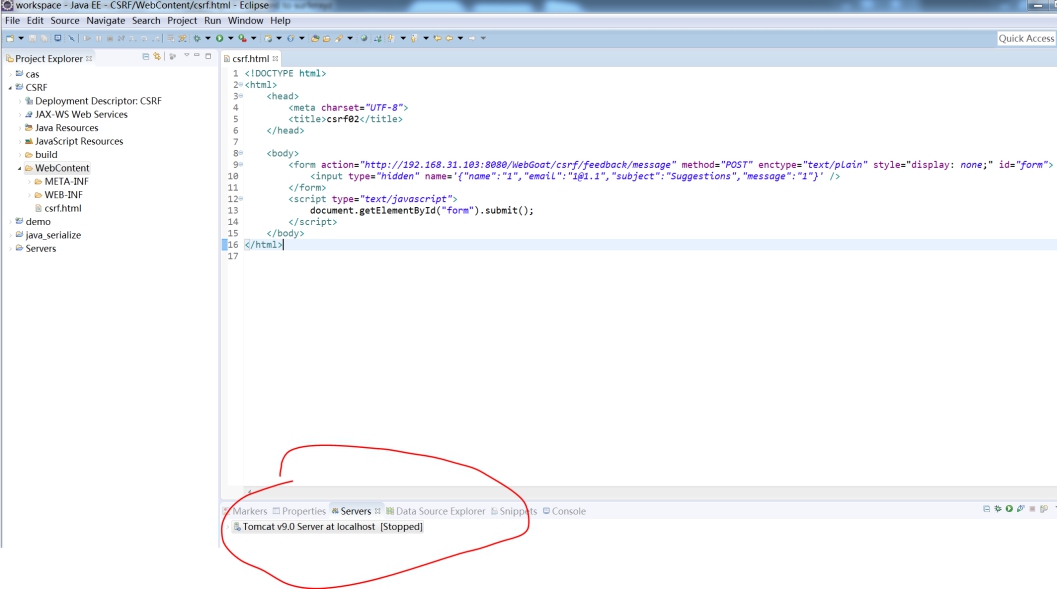Click the New wizard toolbar icon

click(x=10, y=38)
